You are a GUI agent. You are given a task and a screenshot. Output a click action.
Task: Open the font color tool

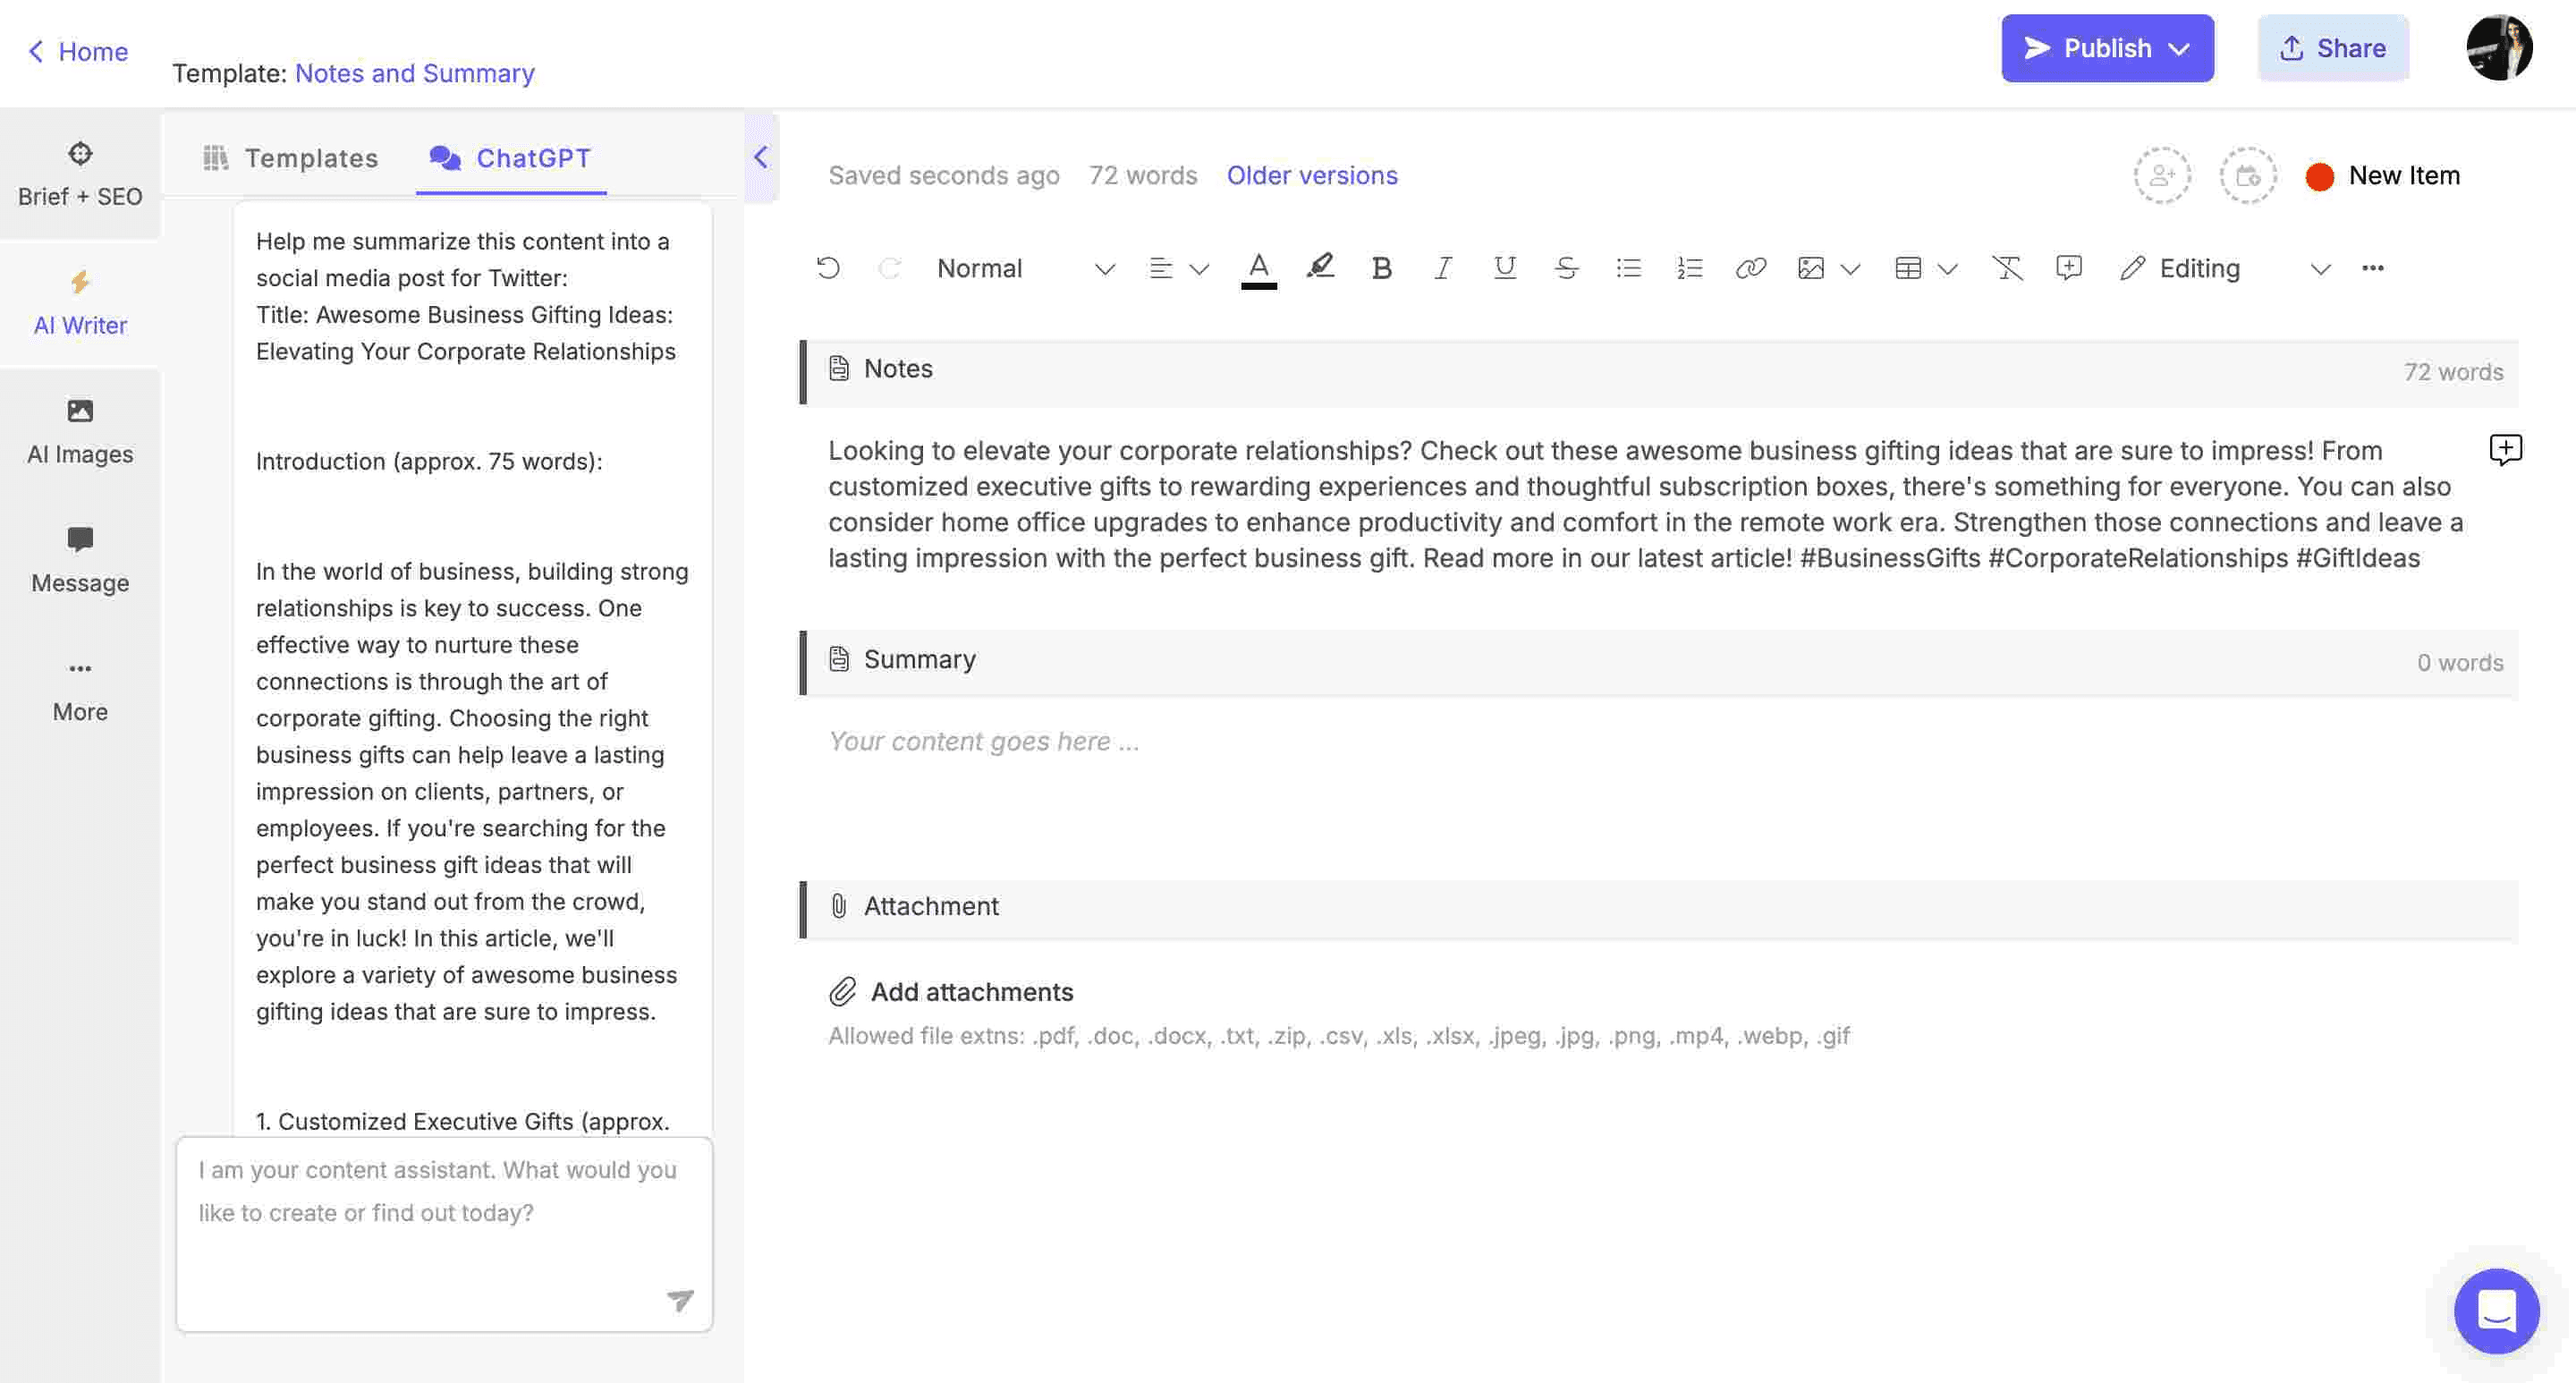pos(1259,268)
